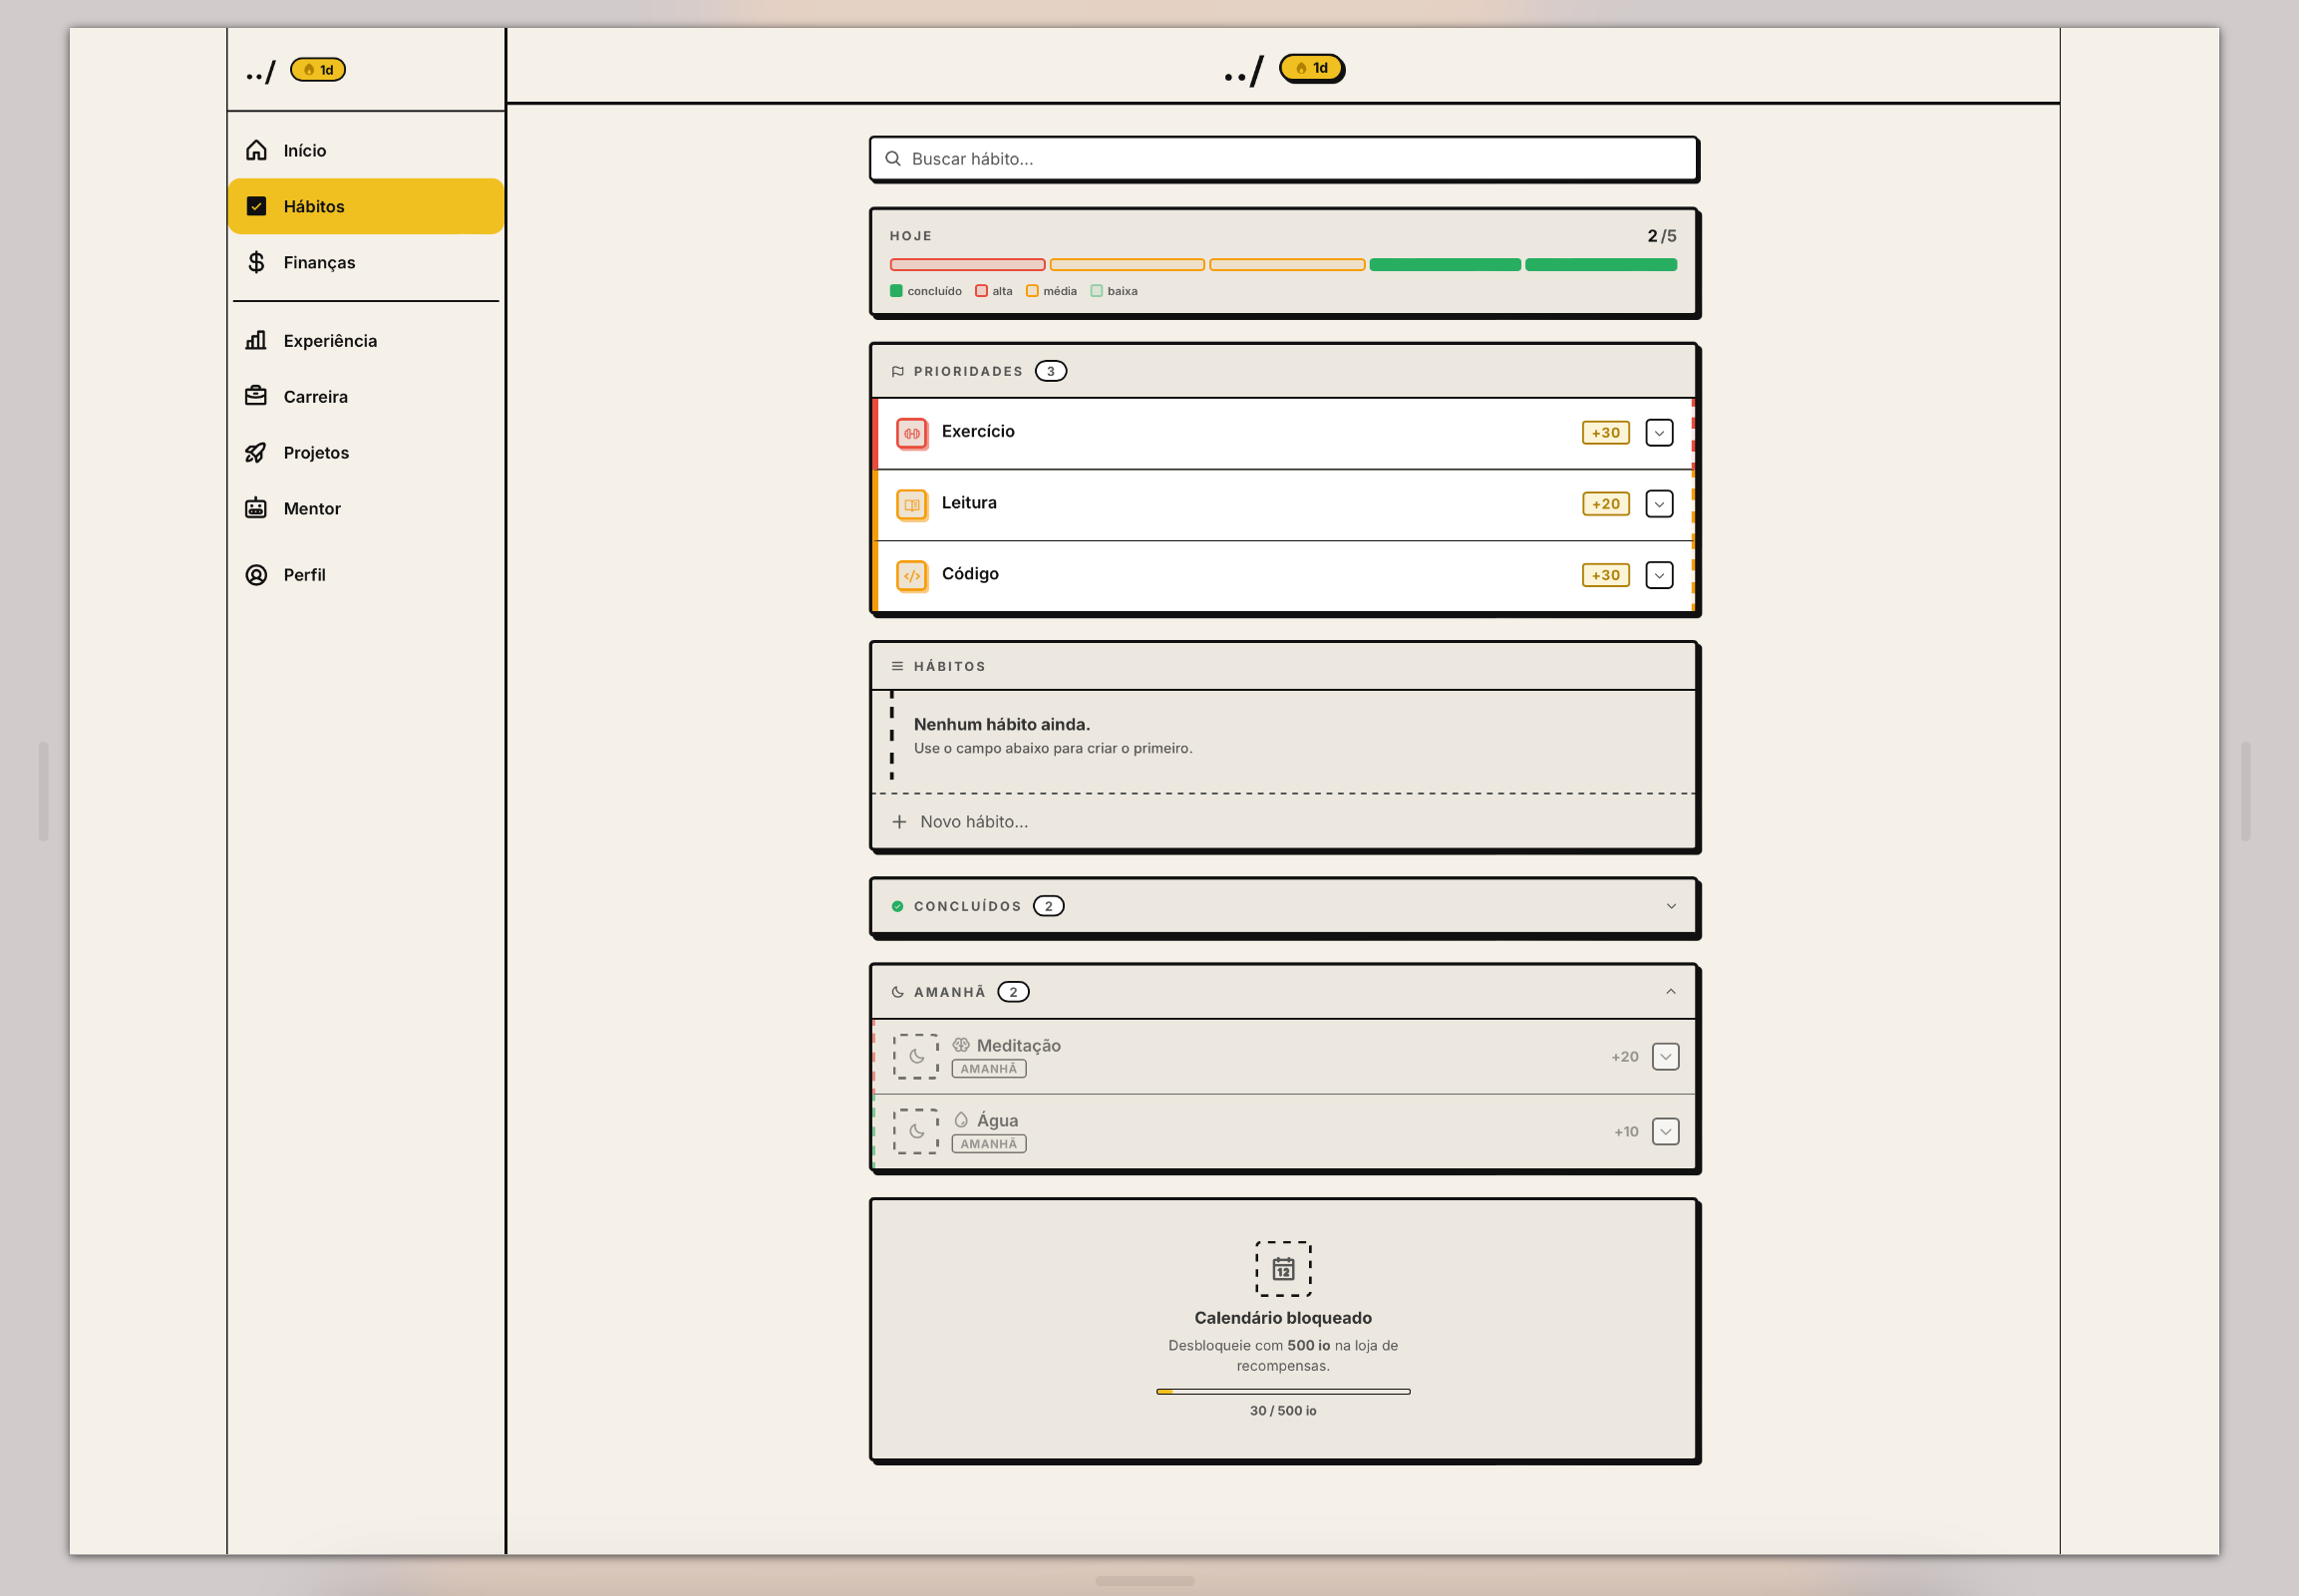Click the Código code-brackets habit icon
This screenshot has height=1596, width=2299.
[911, 575]
